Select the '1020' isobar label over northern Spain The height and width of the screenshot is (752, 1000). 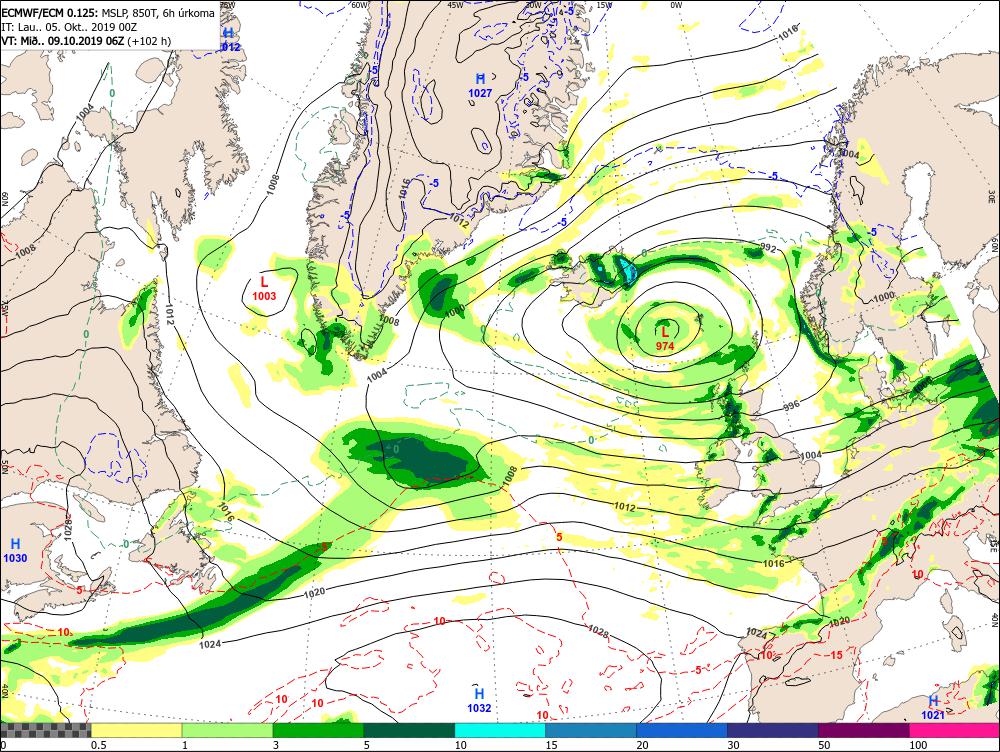(839, 621)
